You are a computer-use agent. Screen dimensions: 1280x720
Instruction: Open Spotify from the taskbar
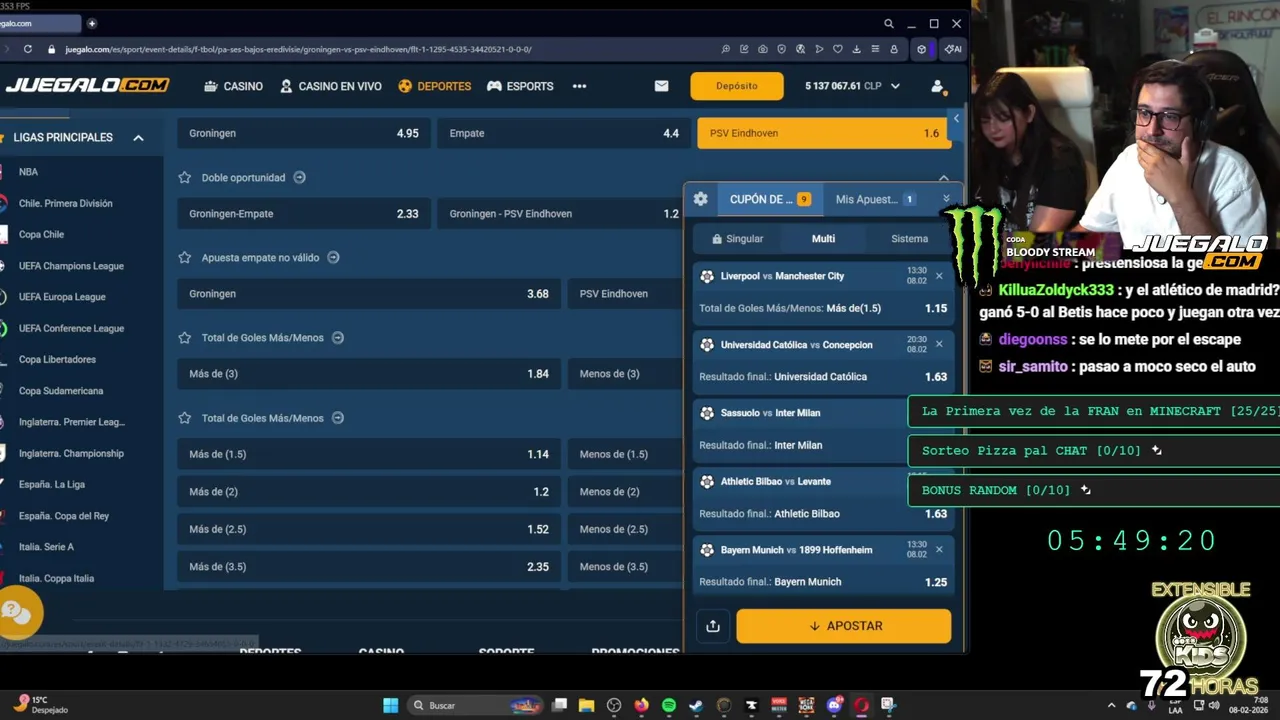pyautogui.click(x=669, y=705)
